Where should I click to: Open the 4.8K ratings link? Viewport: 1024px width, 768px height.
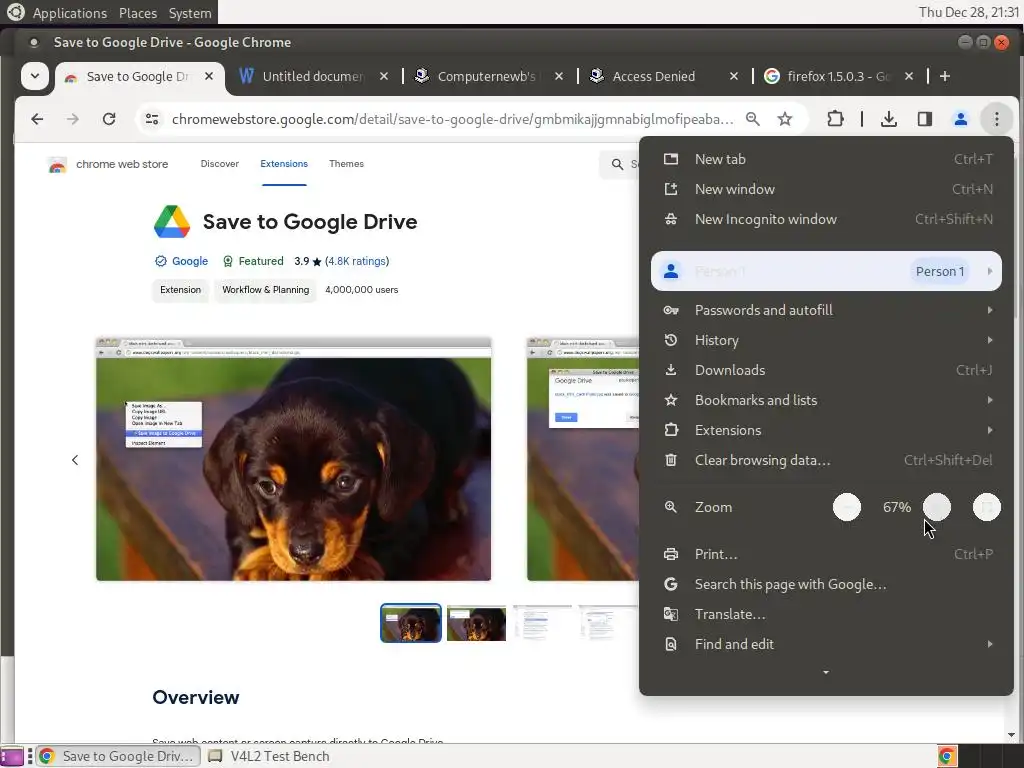(357, 261)
